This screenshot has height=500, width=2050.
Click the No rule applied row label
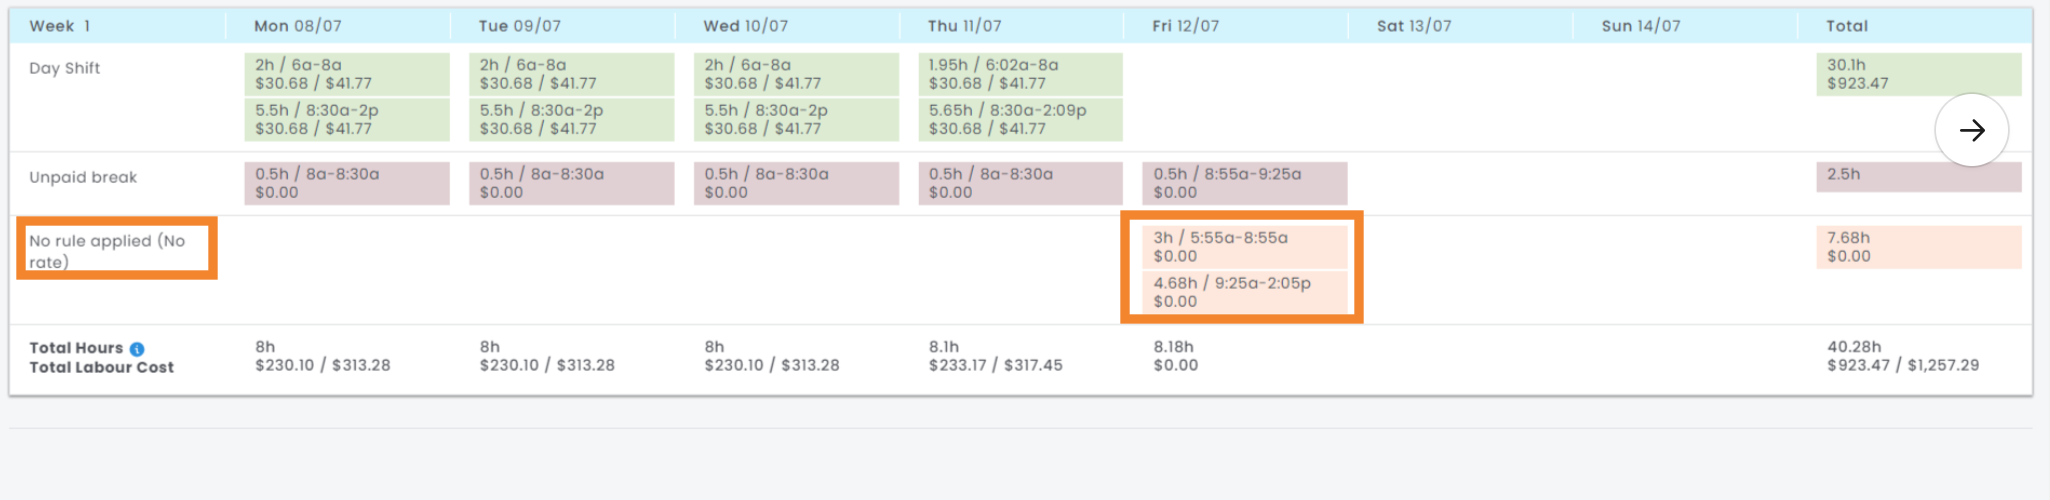107,251
